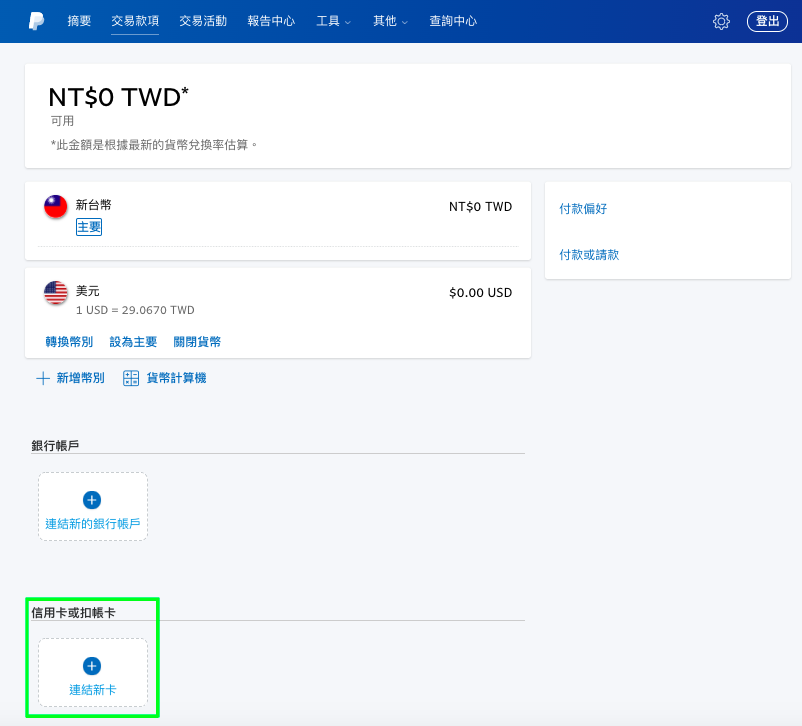Click the 1 USD = 29.0670 TWD rate
The height and width of the screenshot is (726, 802).
click(x=135, y=310)
